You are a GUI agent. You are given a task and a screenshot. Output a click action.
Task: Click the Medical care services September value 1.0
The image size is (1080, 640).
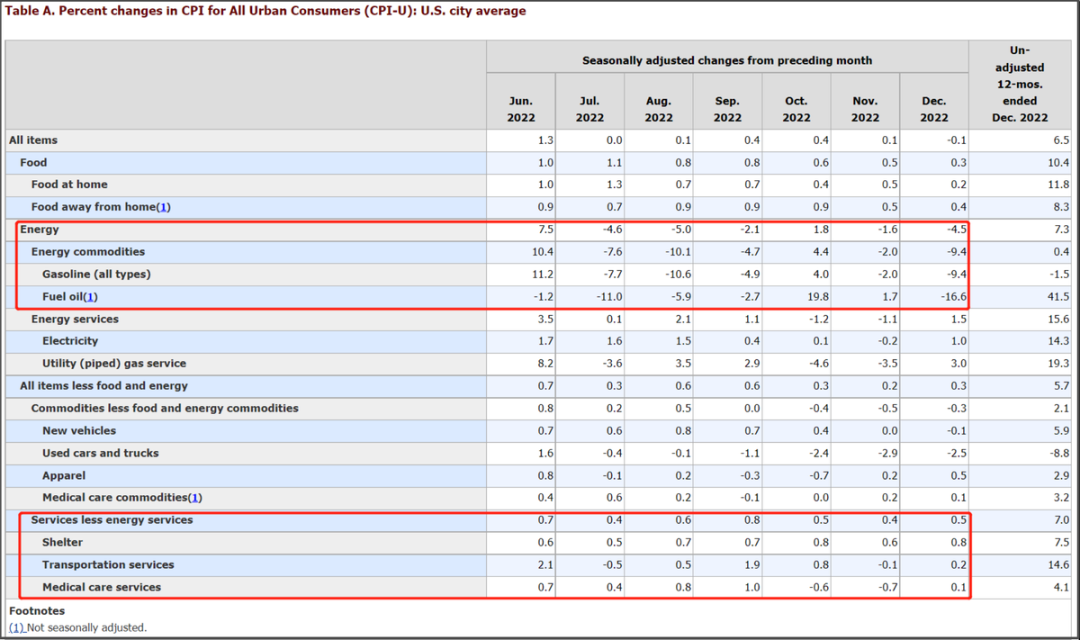(x=752, y=588)
